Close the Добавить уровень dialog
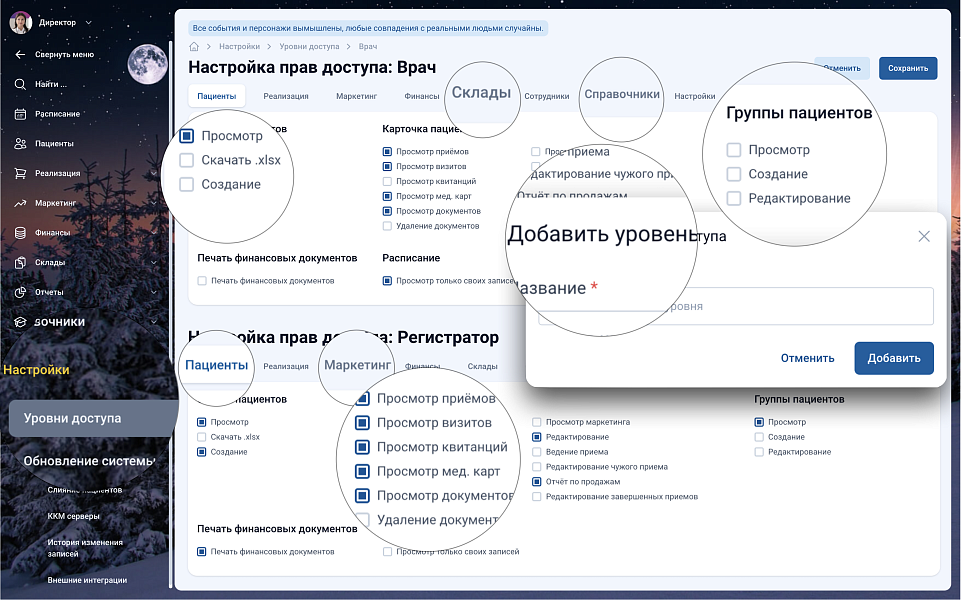This screenshot has width=961, height=600. point(924,236)
